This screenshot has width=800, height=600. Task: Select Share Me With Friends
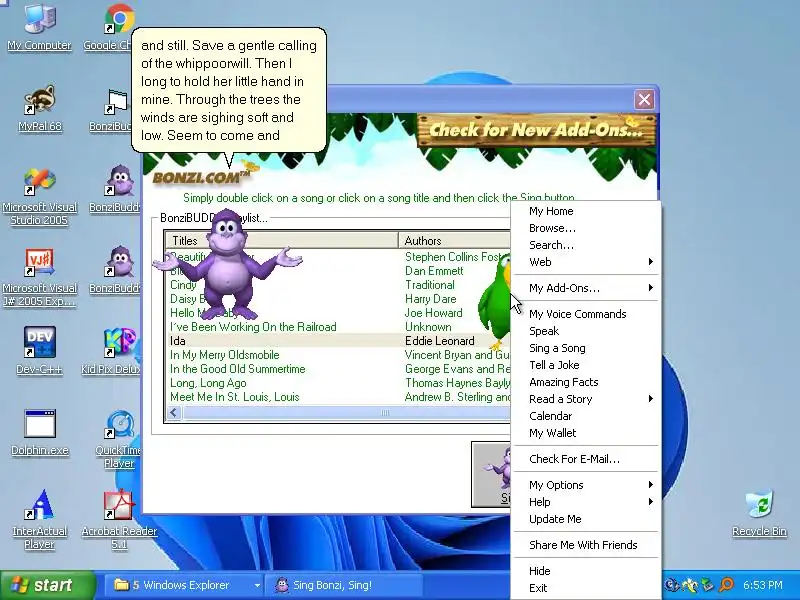click(585, 545)
